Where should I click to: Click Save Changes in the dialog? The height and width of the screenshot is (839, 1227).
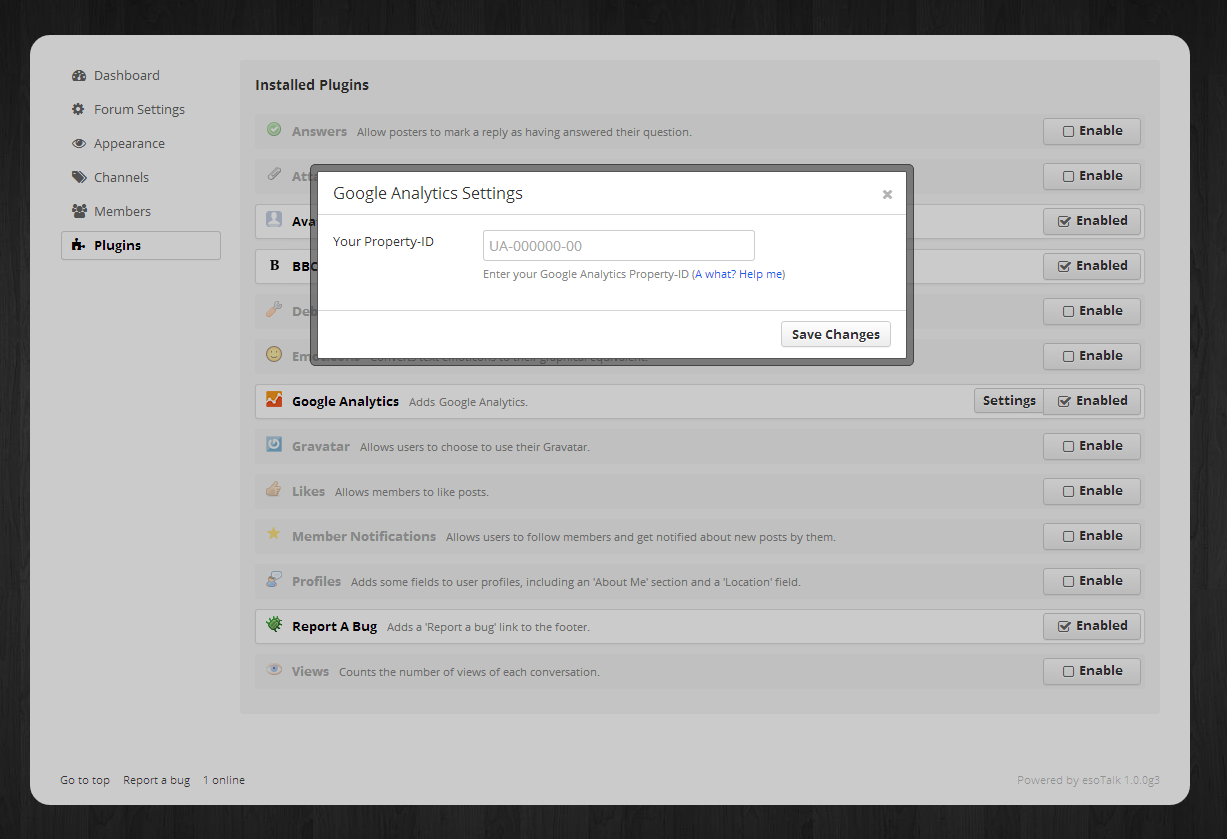tap(836, 334)
